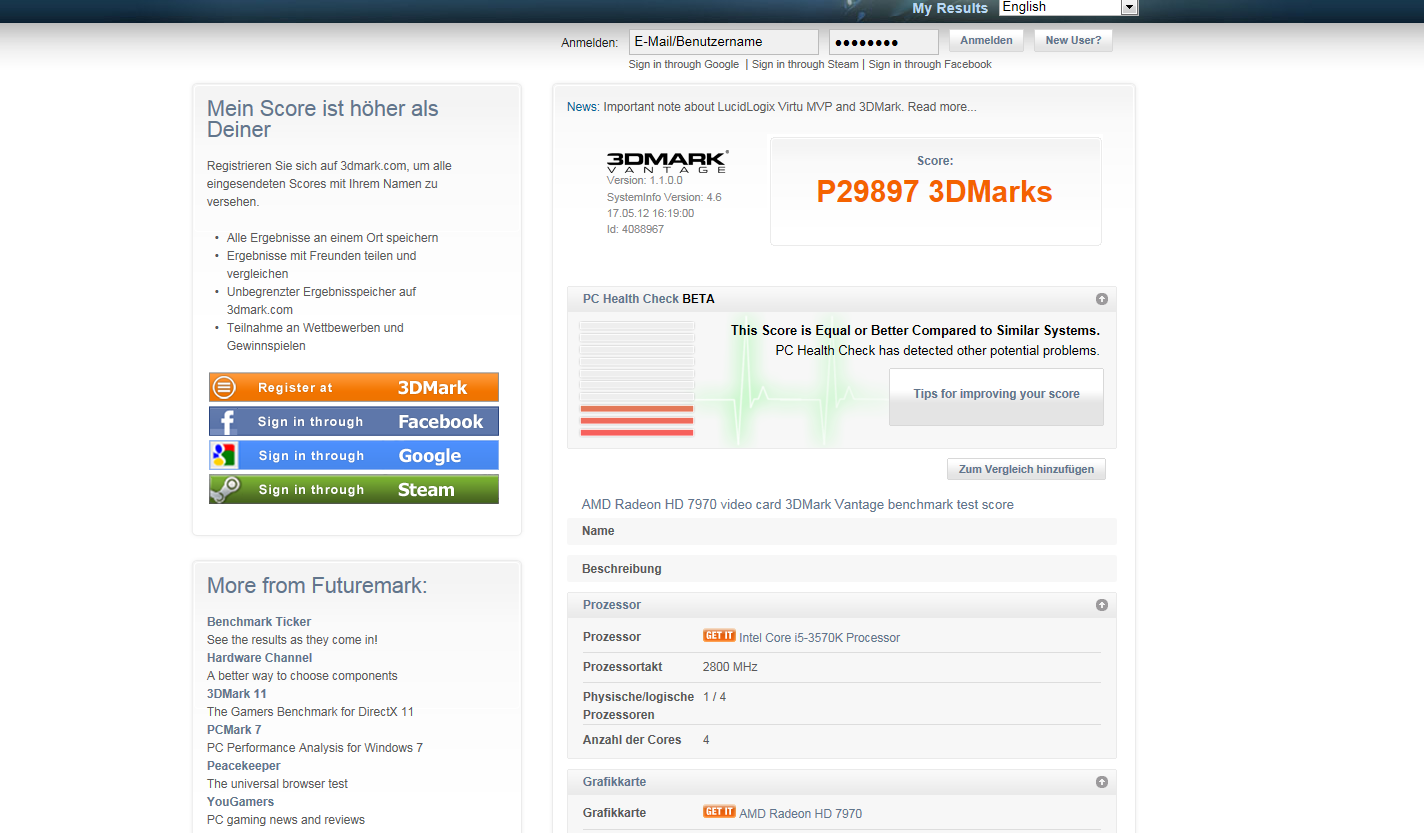
Task: Click the Physische/logische Prozessoren value 1 / 4
Action: (x=714, y=696)
